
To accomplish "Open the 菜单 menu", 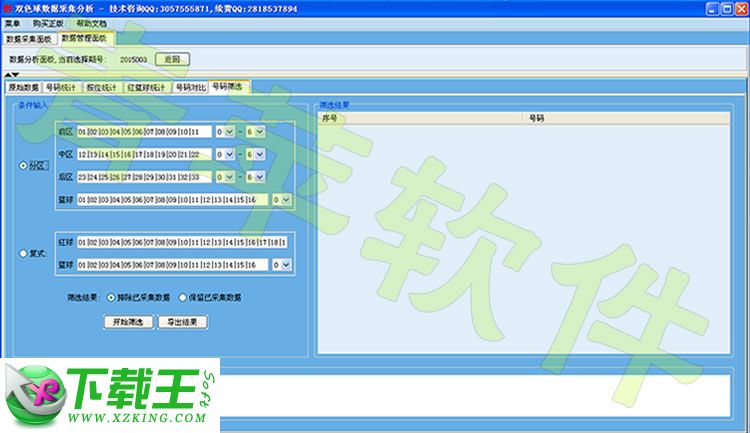I will (12, 23).
